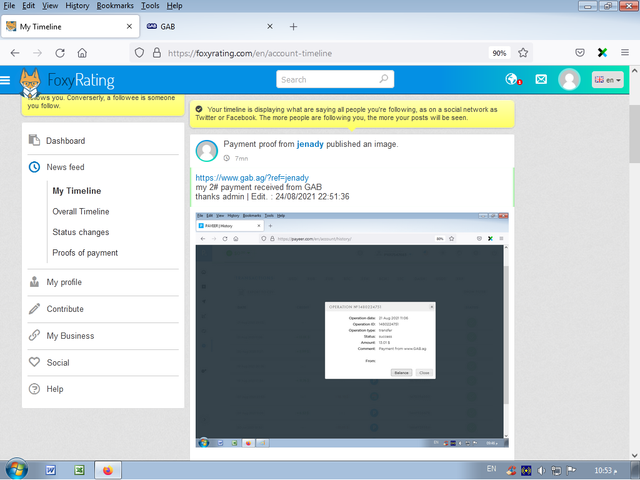Click the site padlock icon

[157, 53]
